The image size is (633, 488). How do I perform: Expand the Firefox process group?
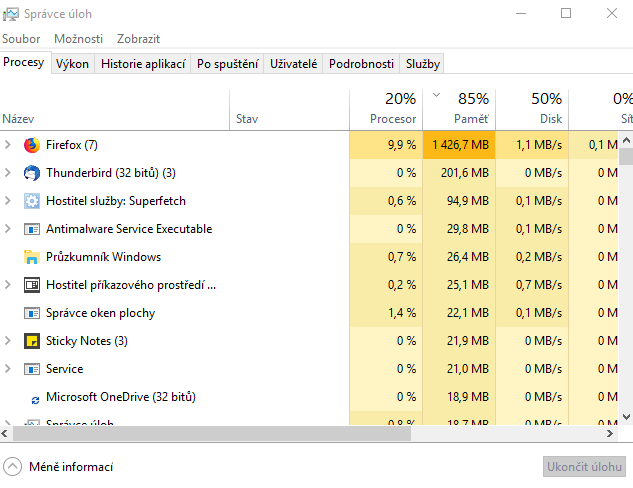click(x=8, y=145)
